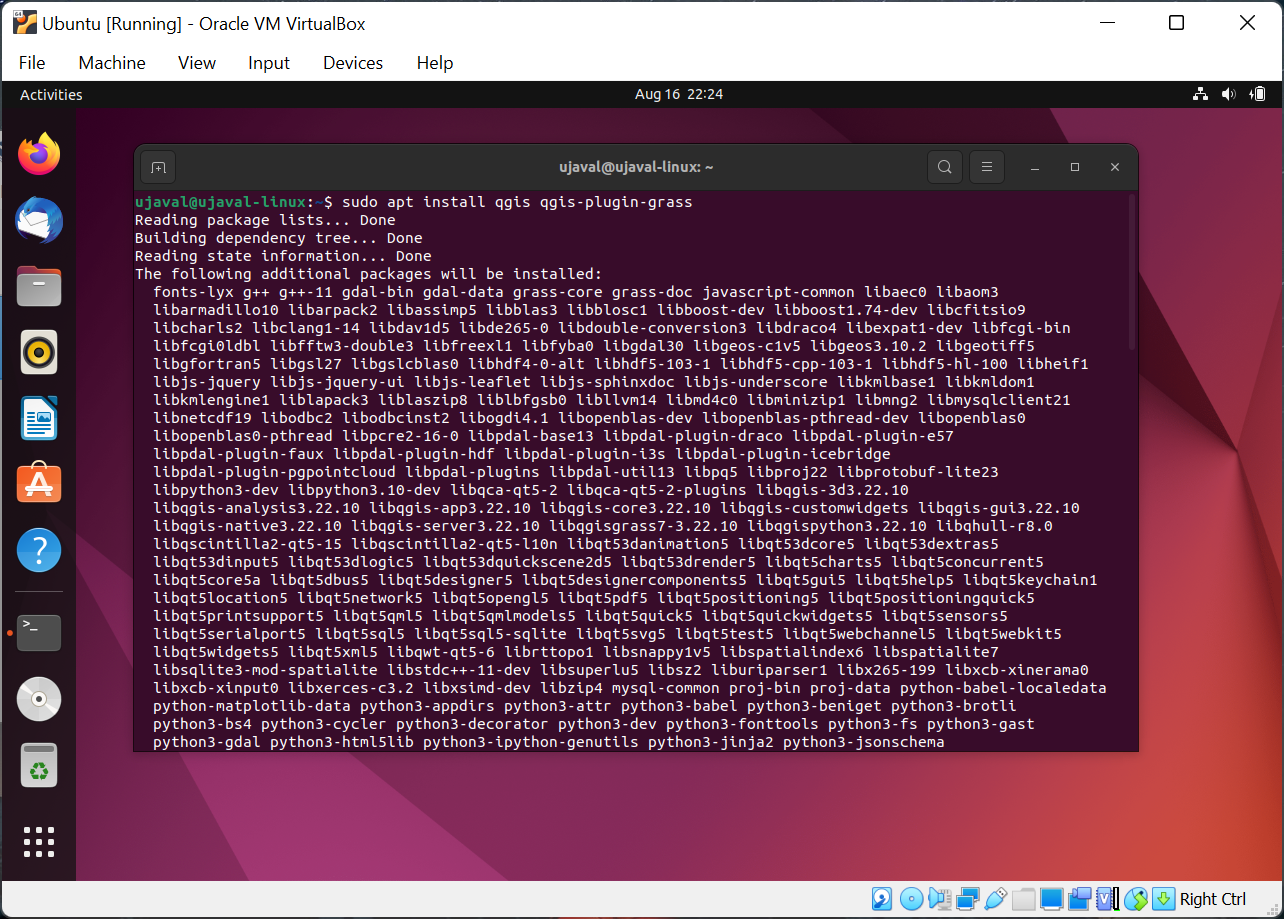1284x919 pixels.
Task: Click the VirtualBox window title bar icon
Action: tap(27, 22)
